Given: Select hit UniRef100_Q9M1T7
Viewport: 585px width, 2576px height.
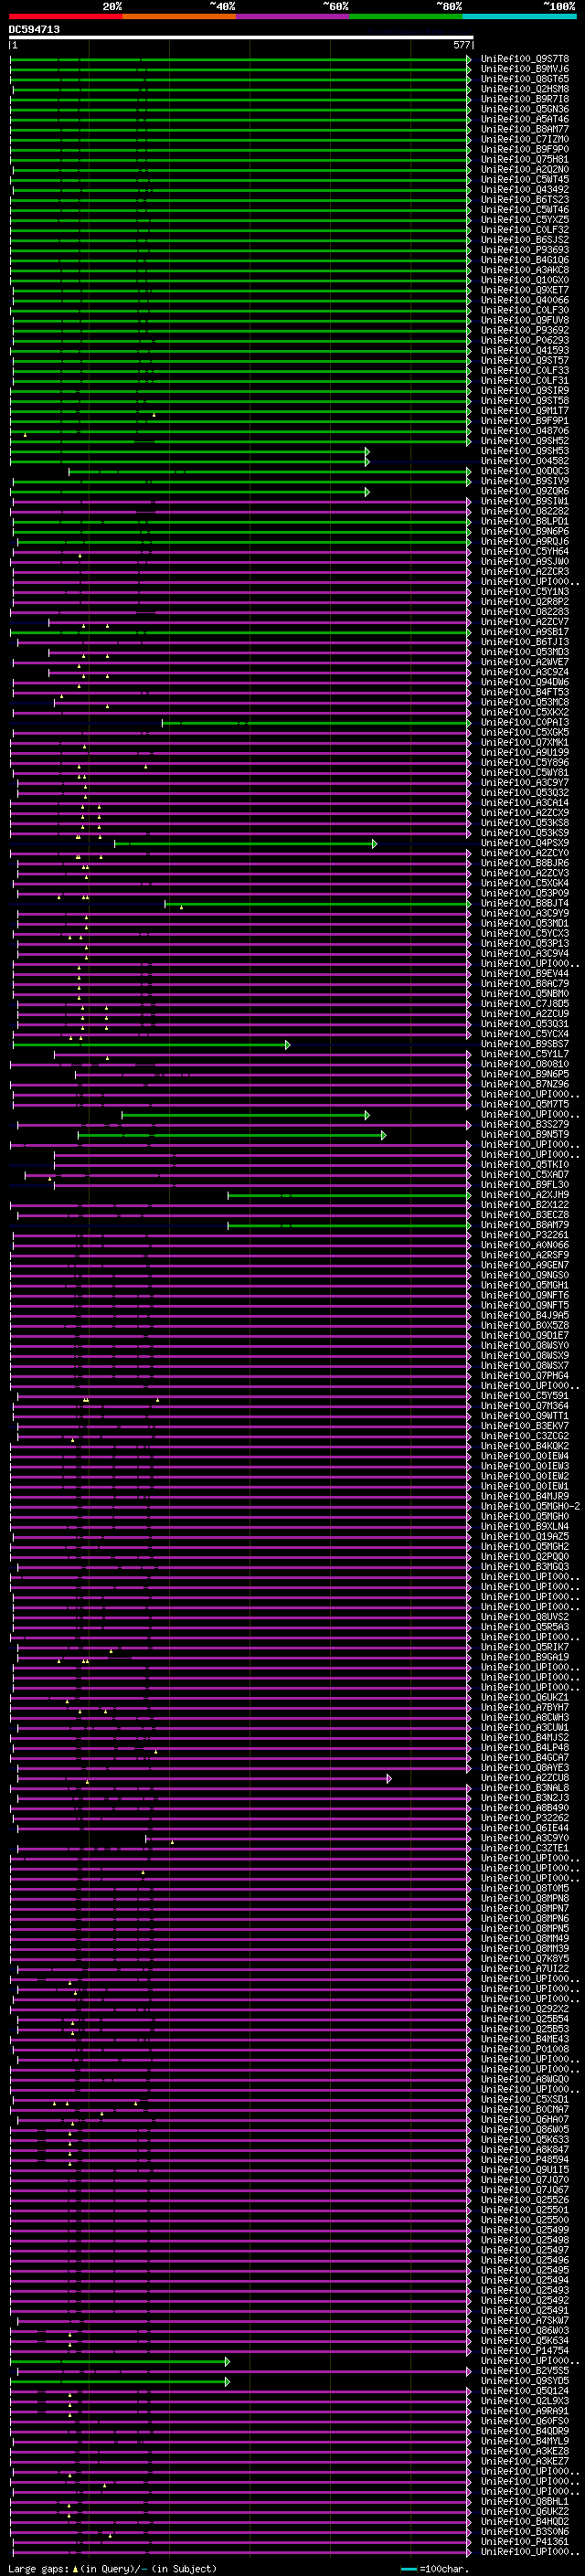Looking at the screenshot, I should click(525, 410).
